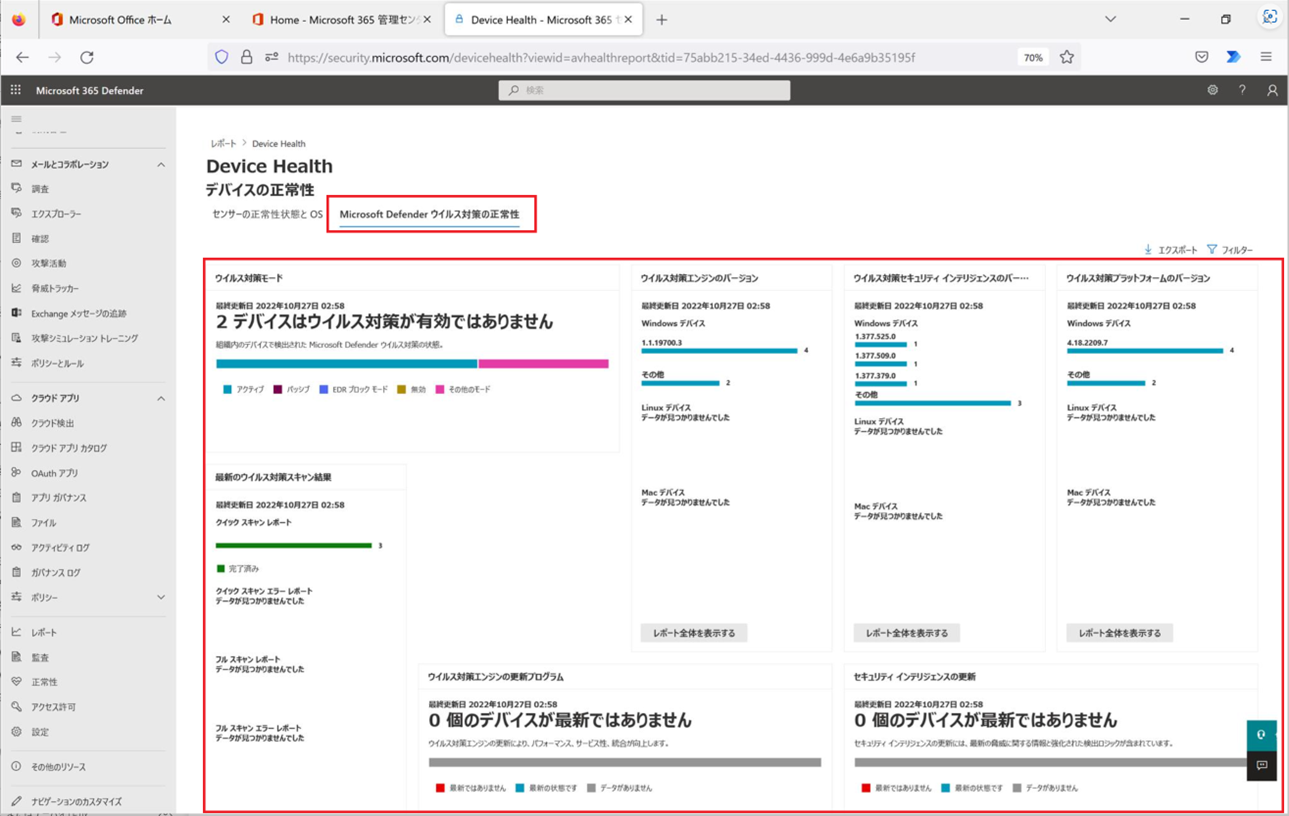
Task: Open レポート in sidebar
Action: [x=44, y=633]
